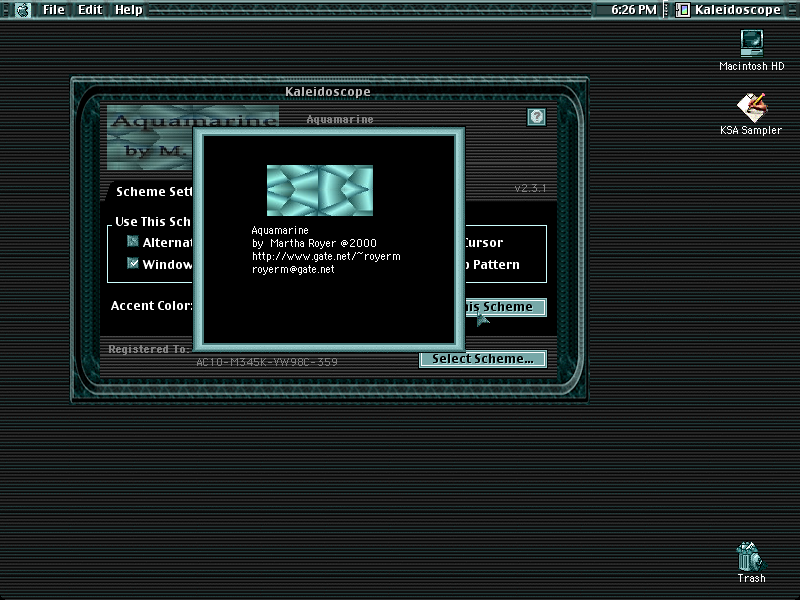Click the gray 'Aquamarine' scheme name above the dialog

click(340, 119)
